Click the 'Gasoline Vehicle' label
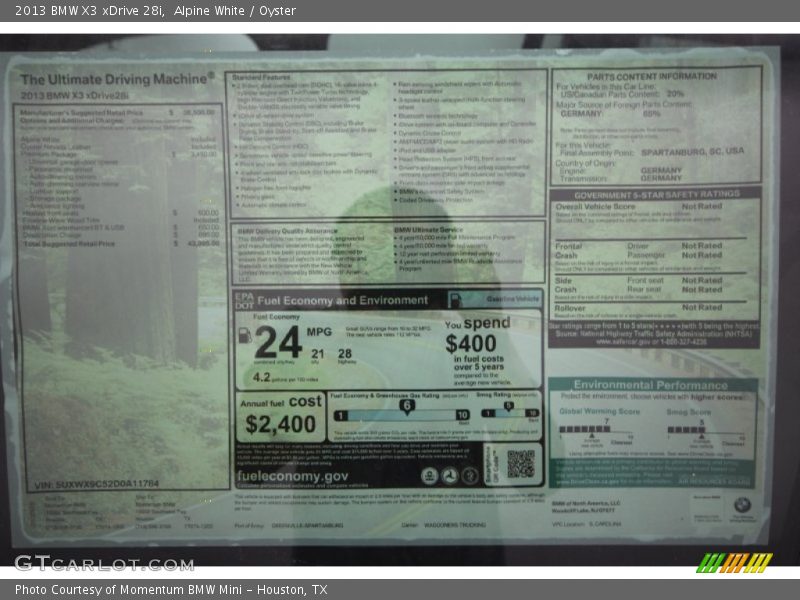This screenshot has width=800, height=600. pos(512,299)
